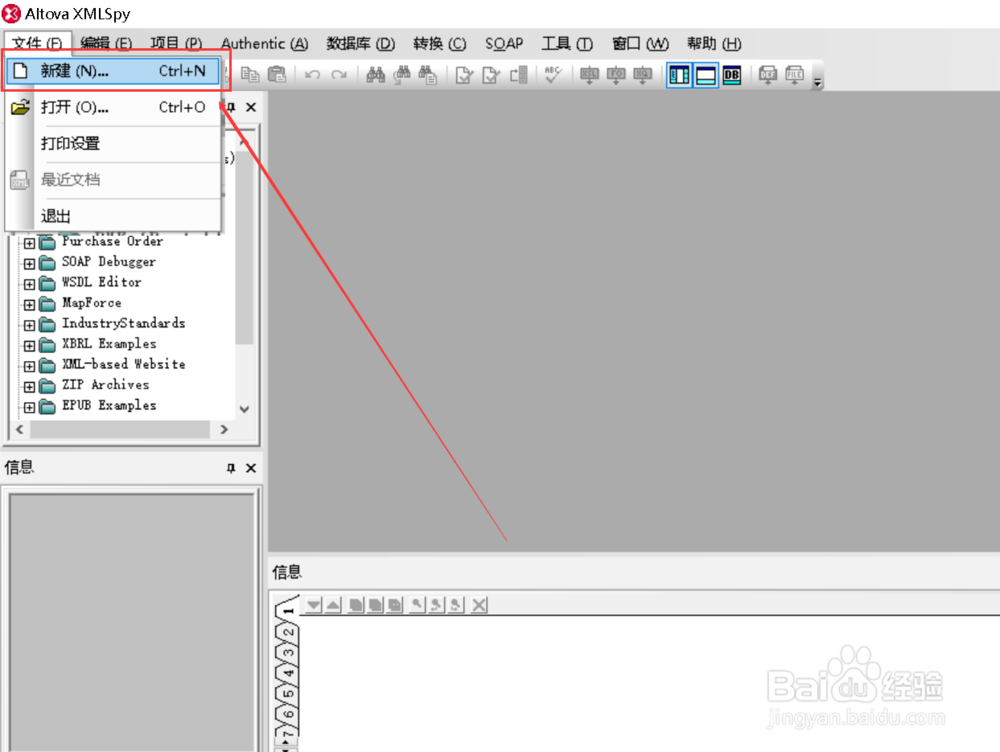Image resolution: width=1000 pixels, height=752 pixels.
Task: Toggle the DB view button
Action: click(732, 75)
